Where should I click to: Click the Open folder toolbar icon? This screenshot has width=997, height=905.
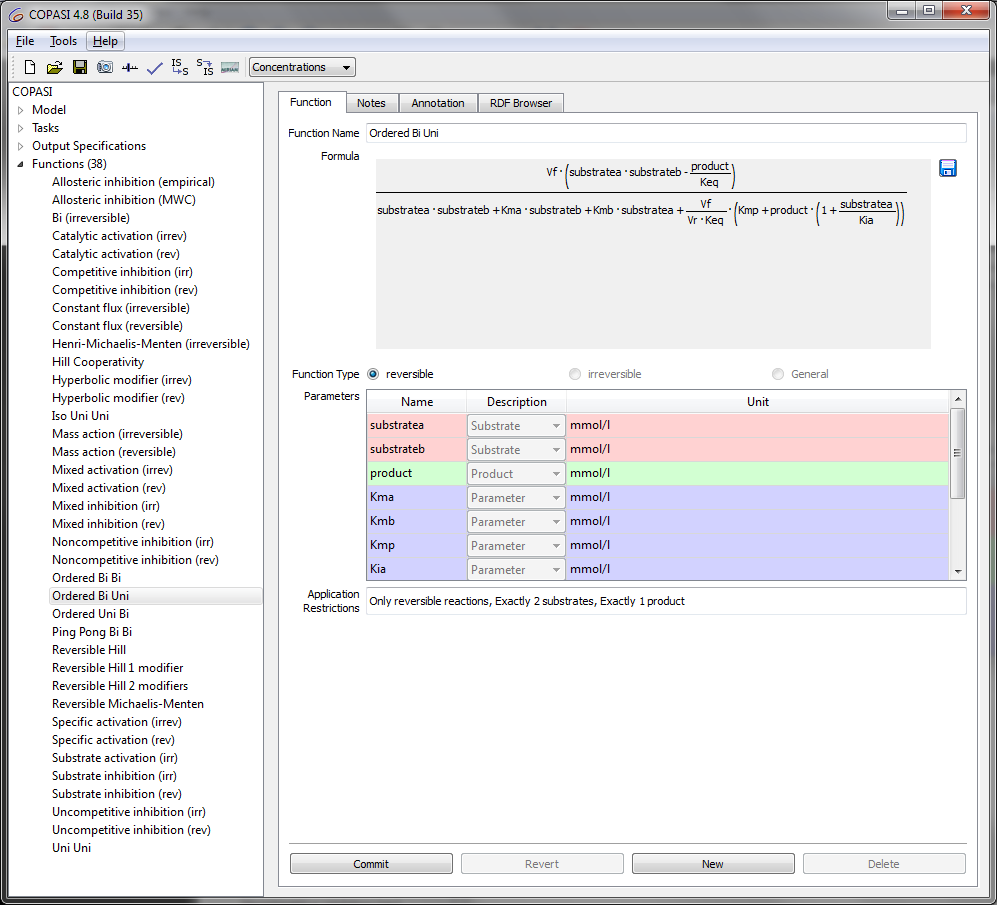[55, 68]
